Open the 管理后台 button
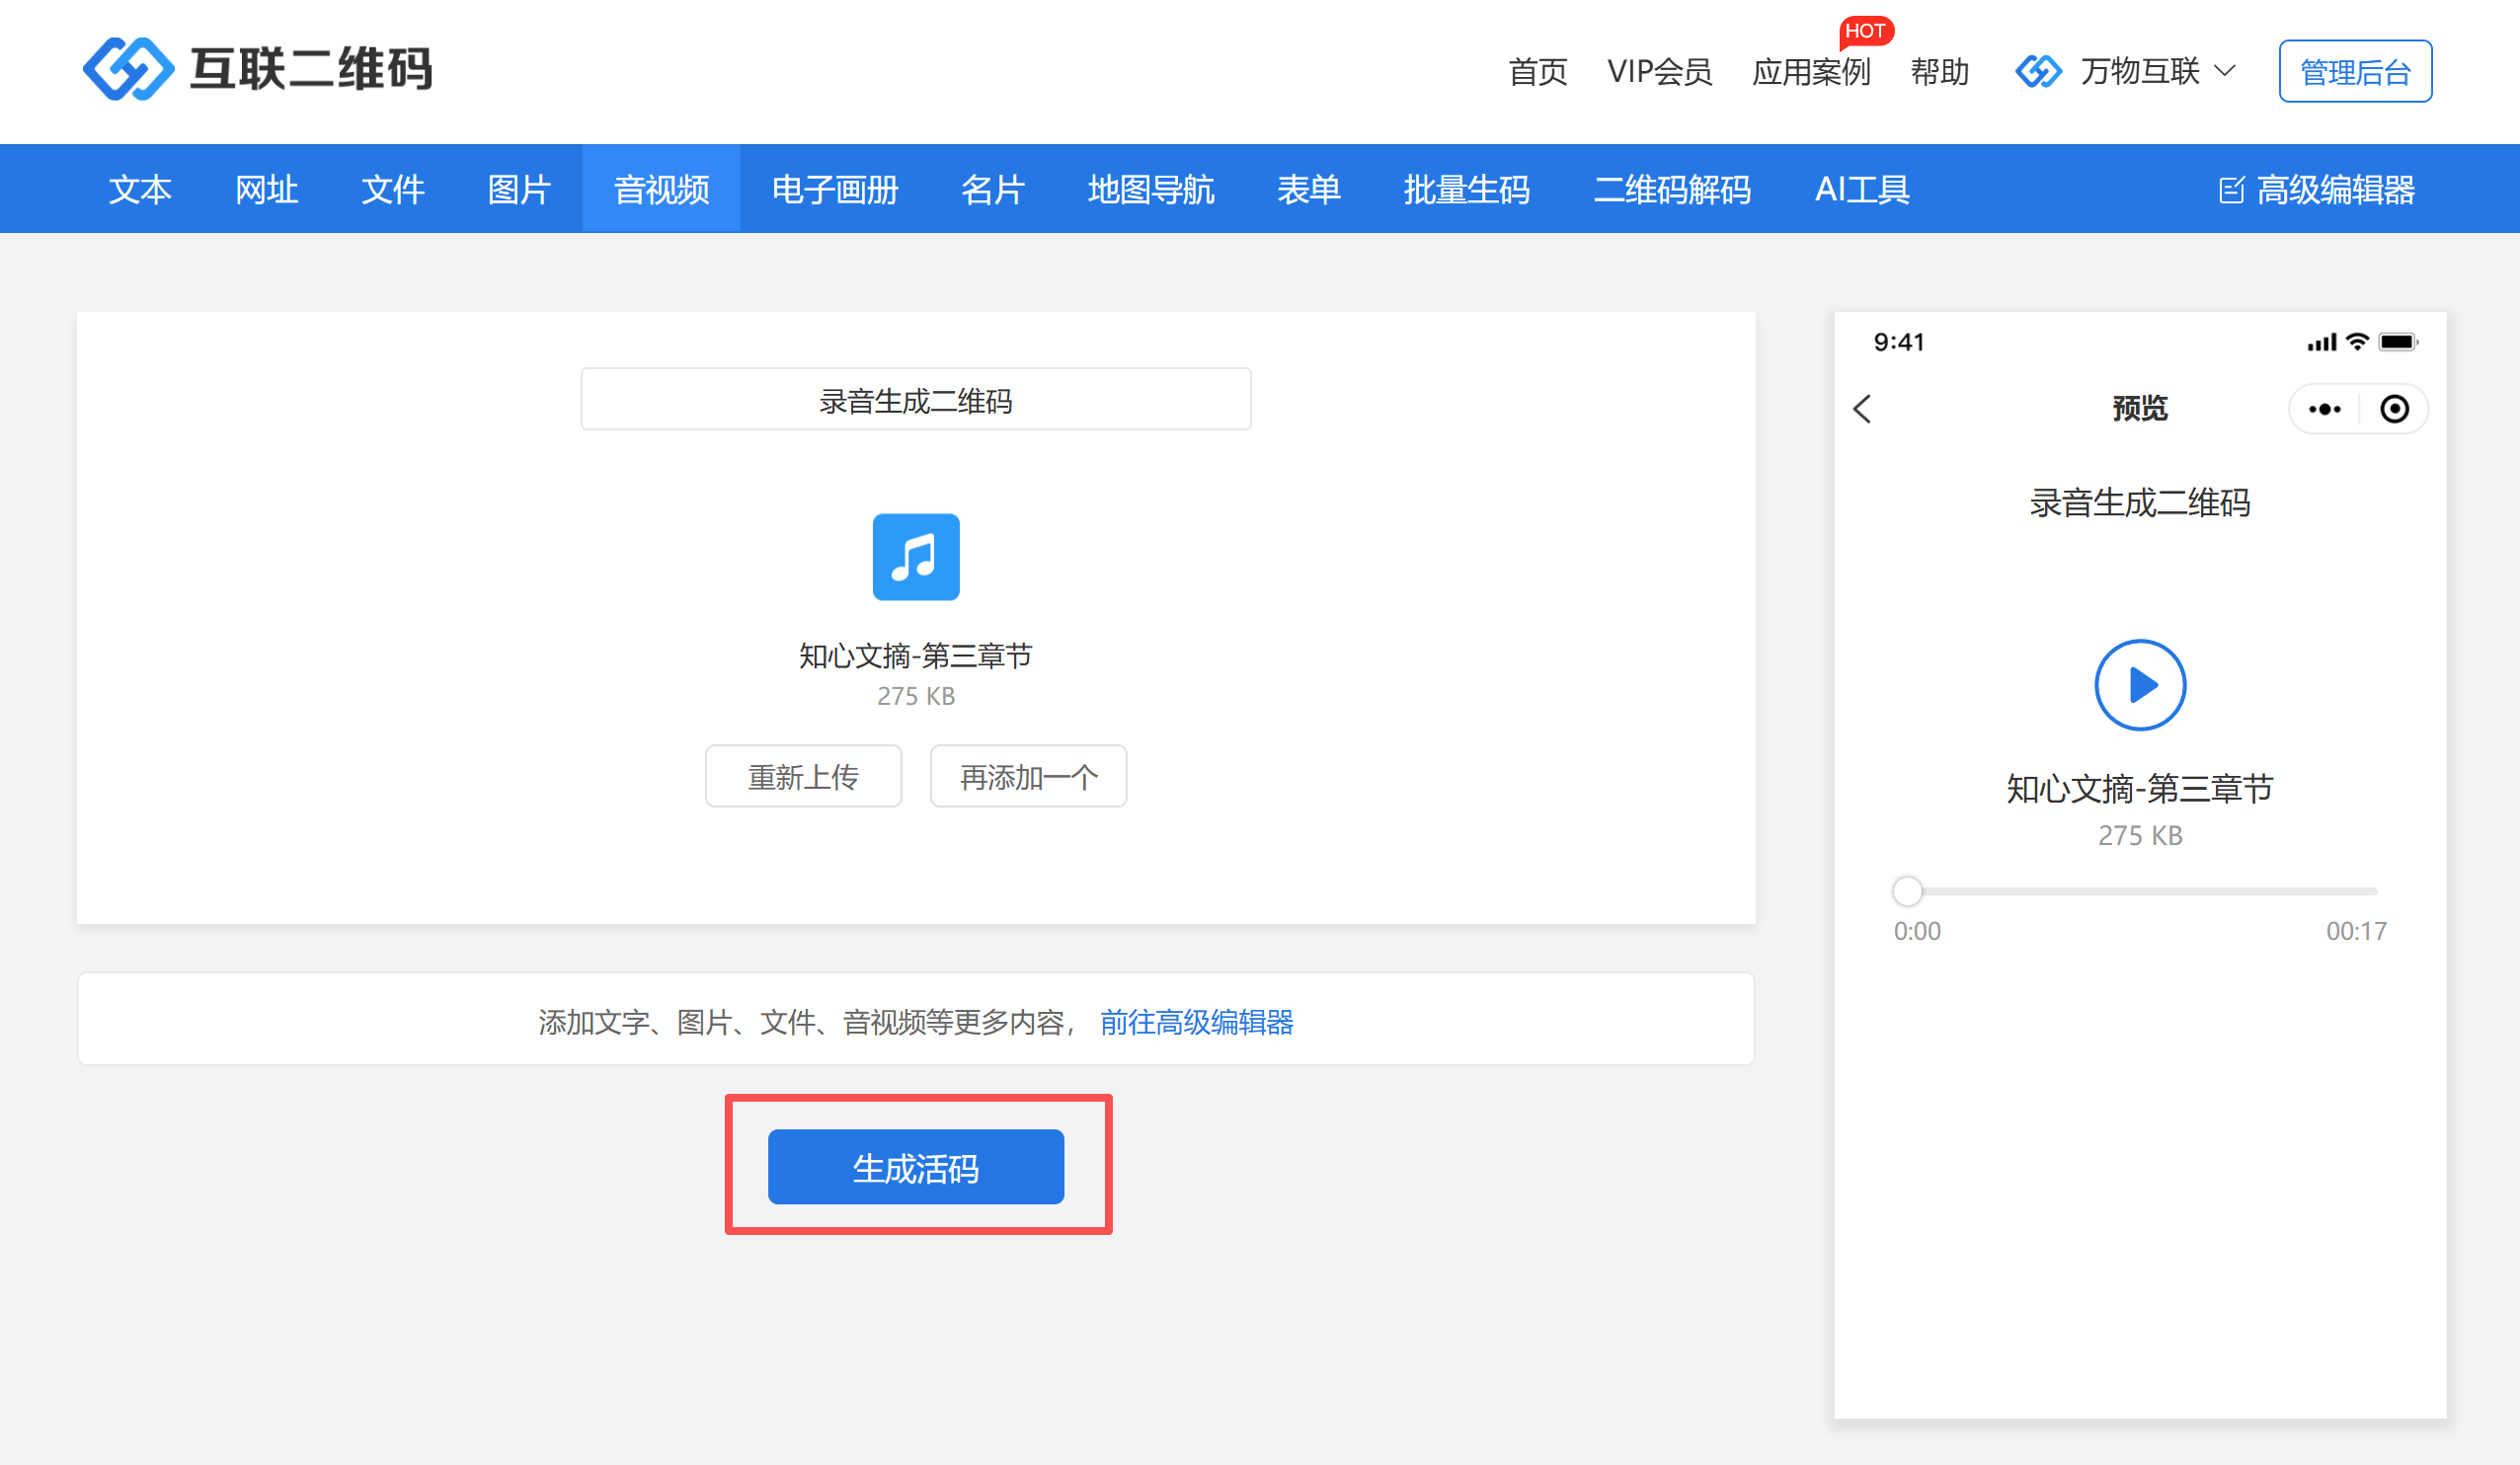The image size is (2520, 1465). pyautogui.click(x=2355, y=72)
